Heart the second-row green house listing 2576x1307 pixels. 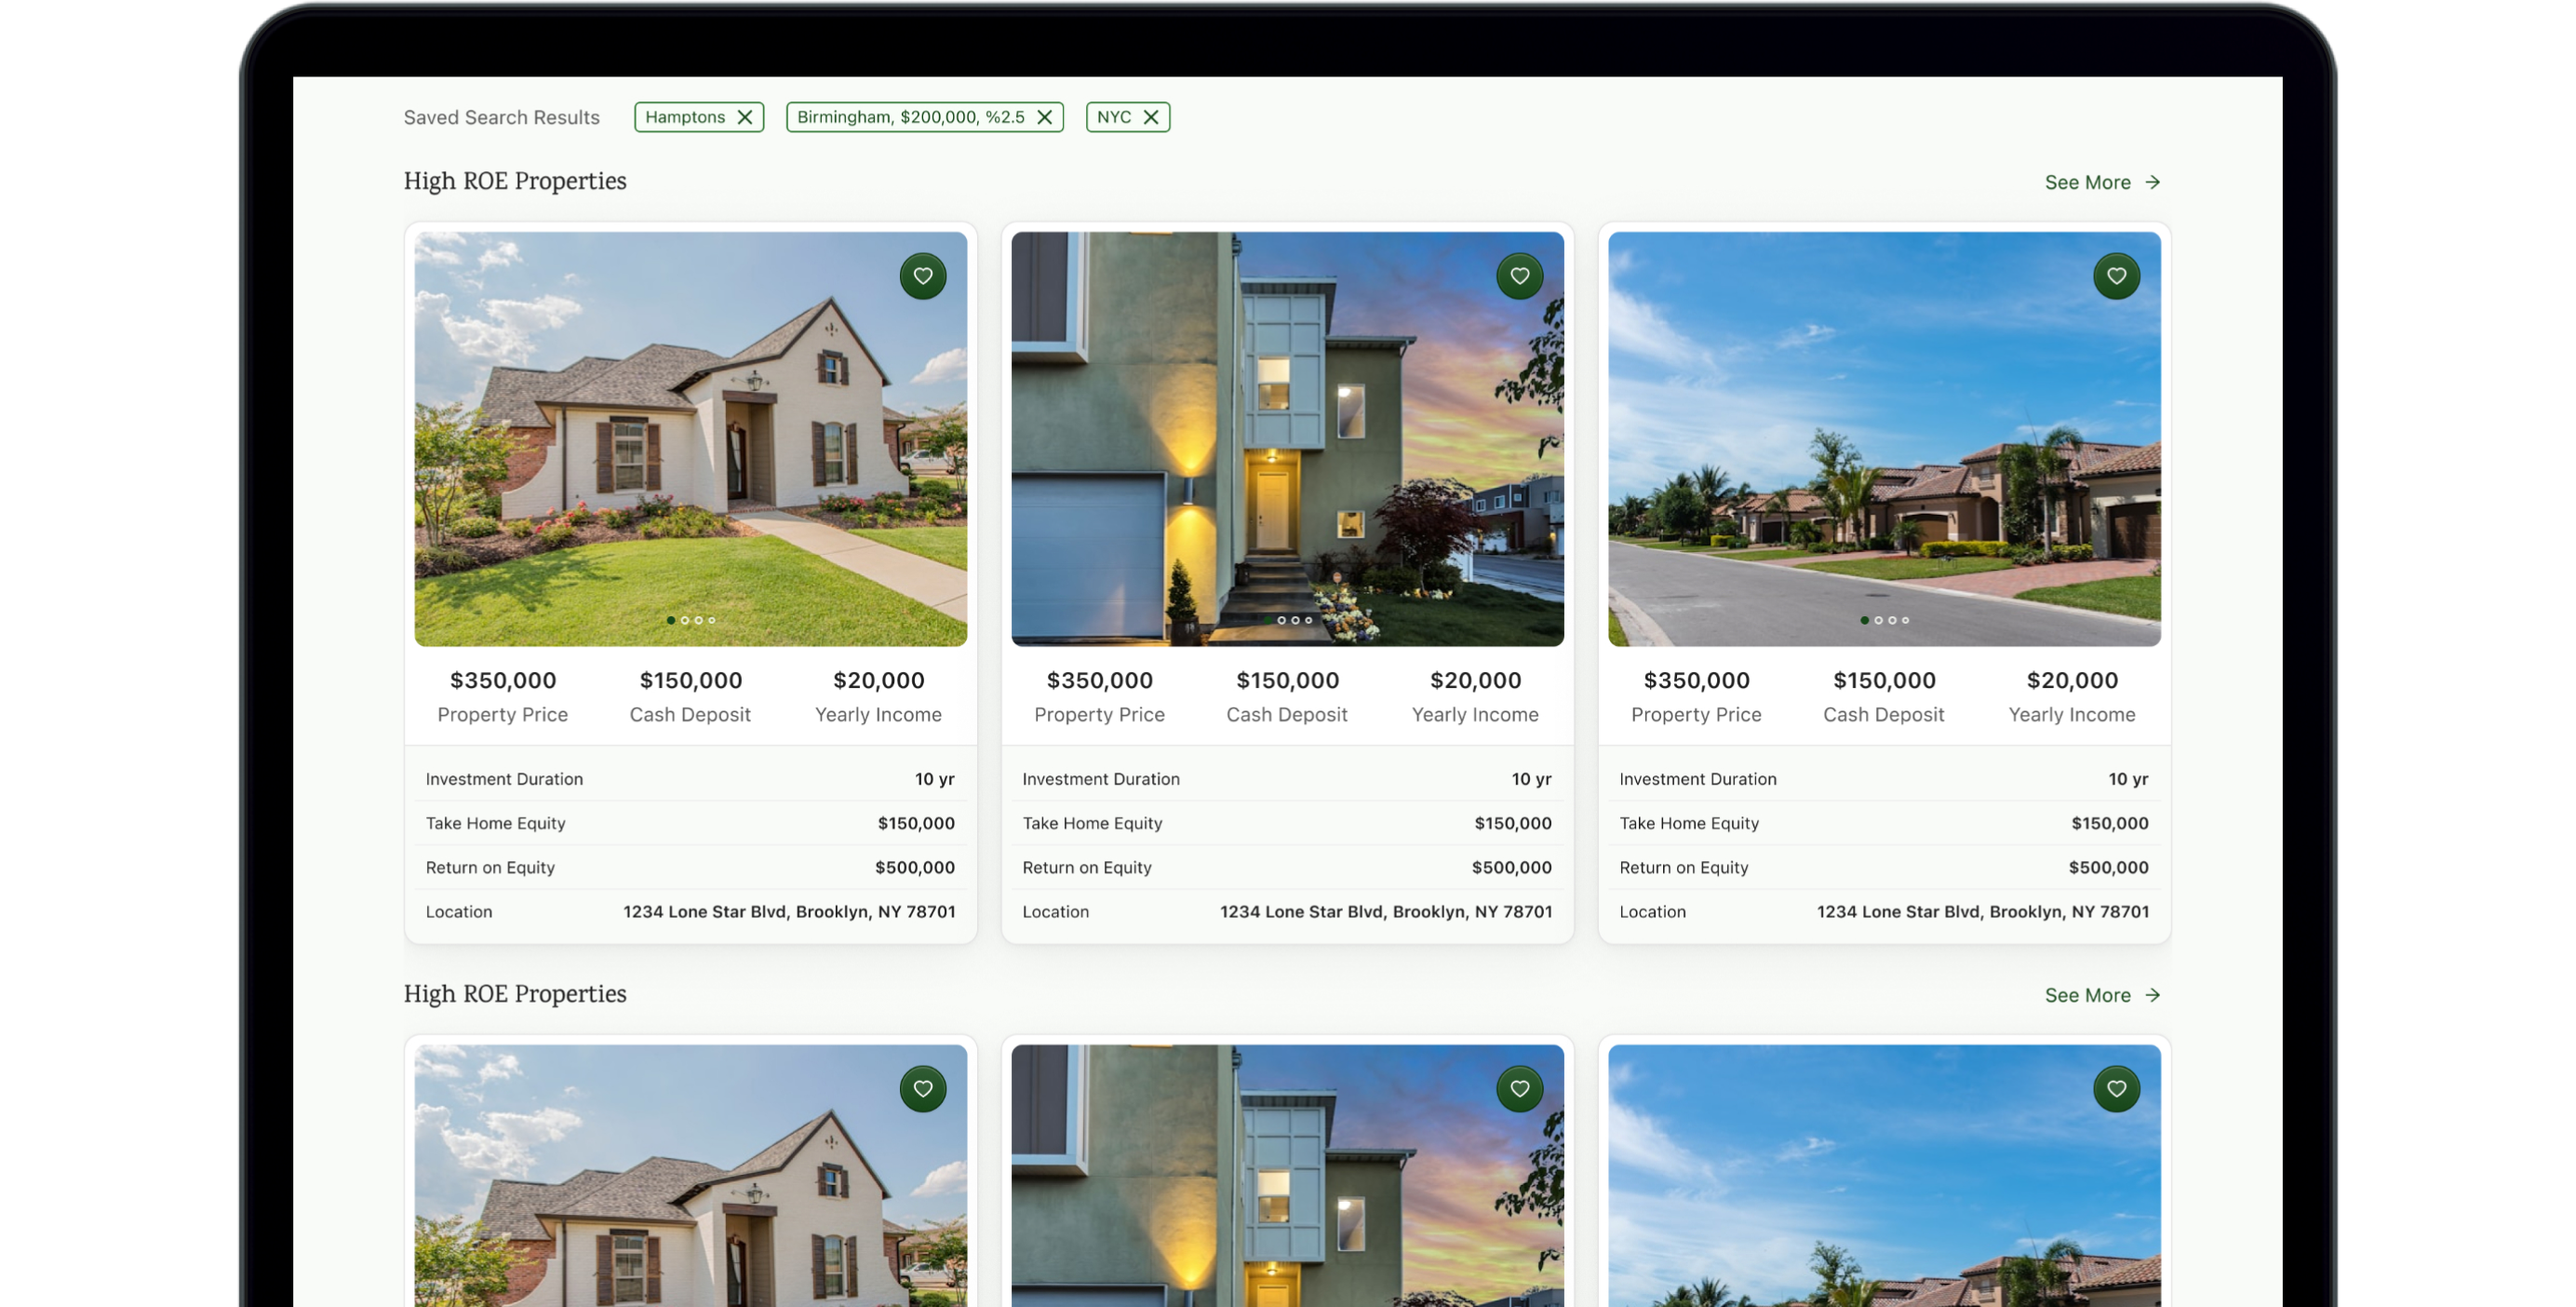point(1519,1089)
